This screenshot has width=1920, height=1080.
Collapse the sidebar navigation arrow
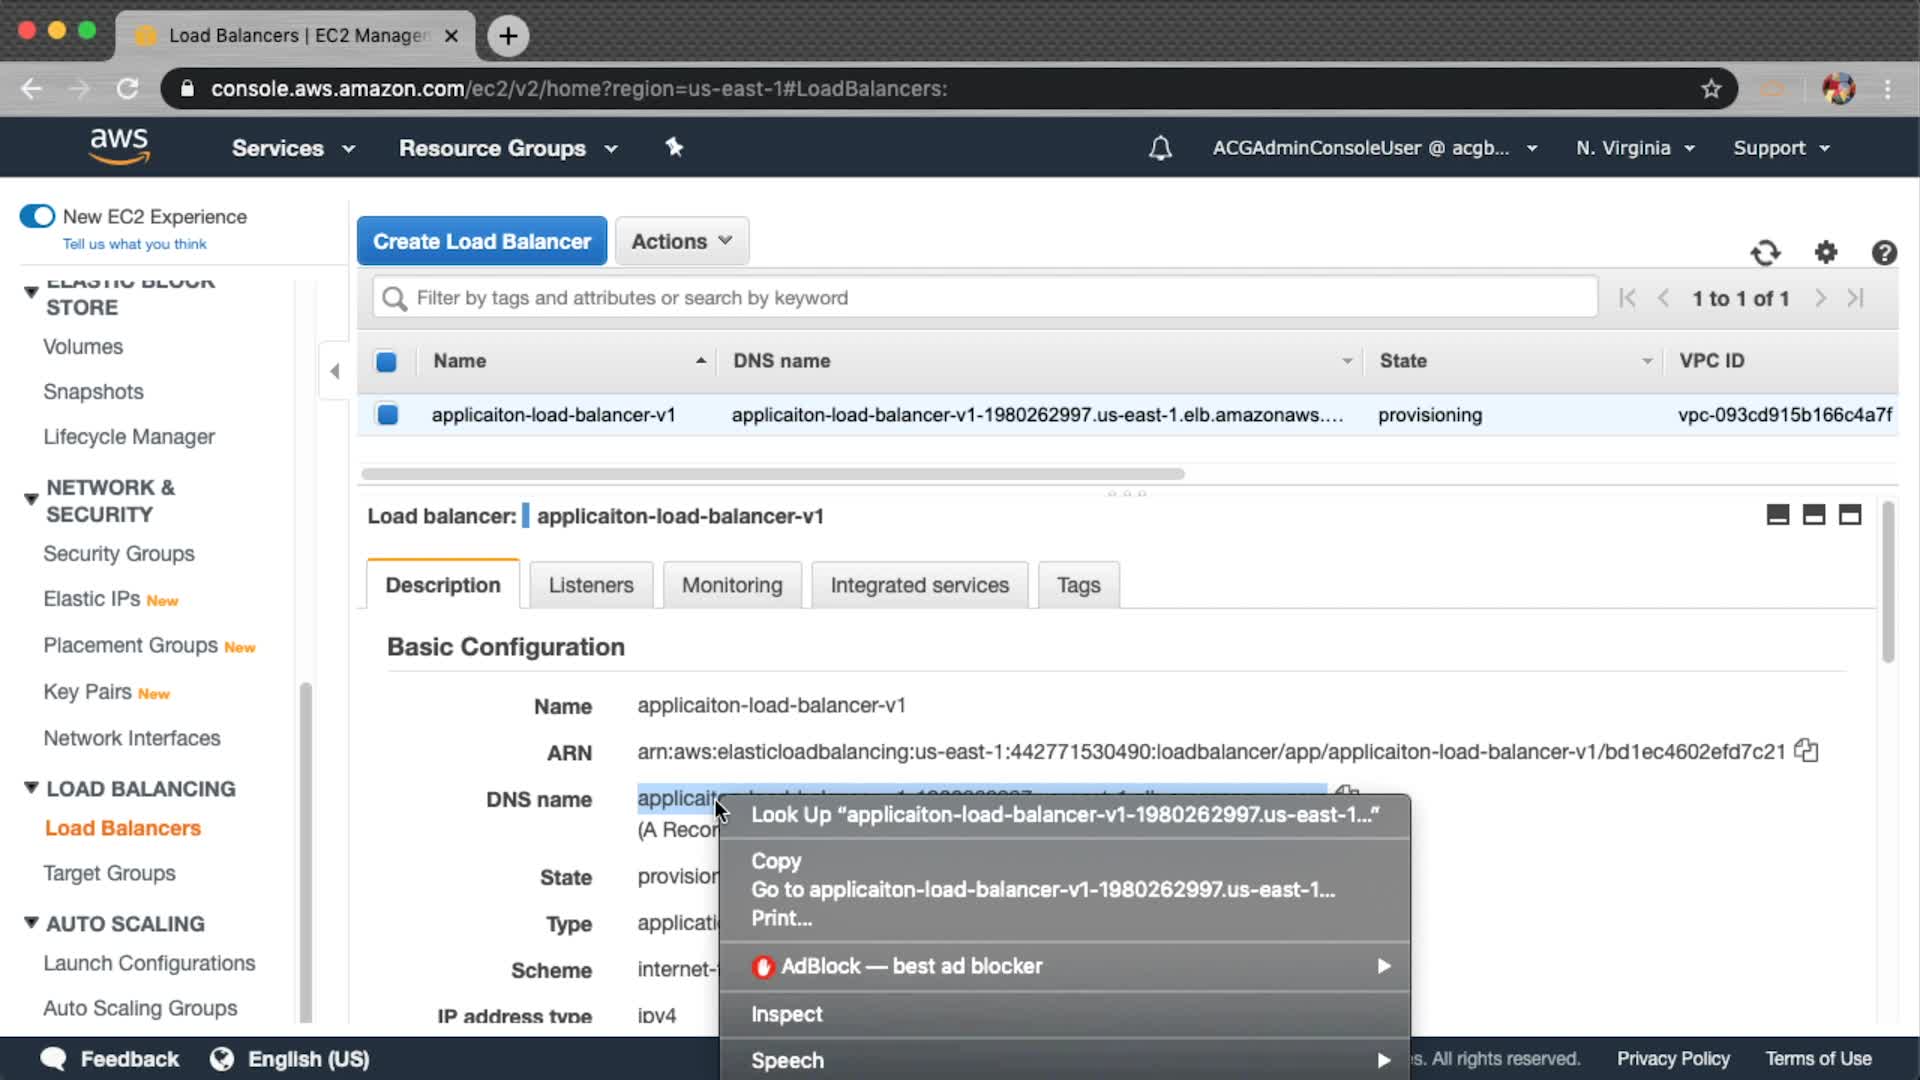pyautogui.click(x=335, y=371)
